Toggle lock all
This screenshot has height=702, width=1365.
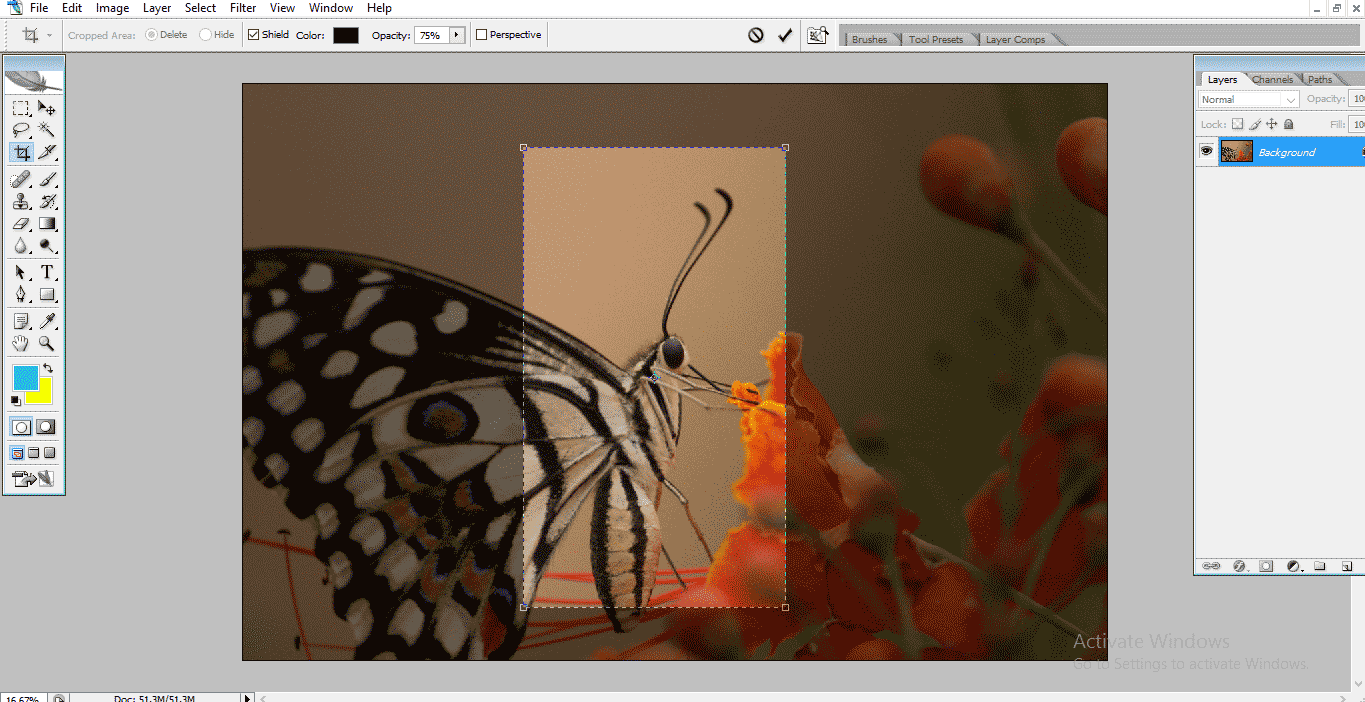tap(1288, 124)
